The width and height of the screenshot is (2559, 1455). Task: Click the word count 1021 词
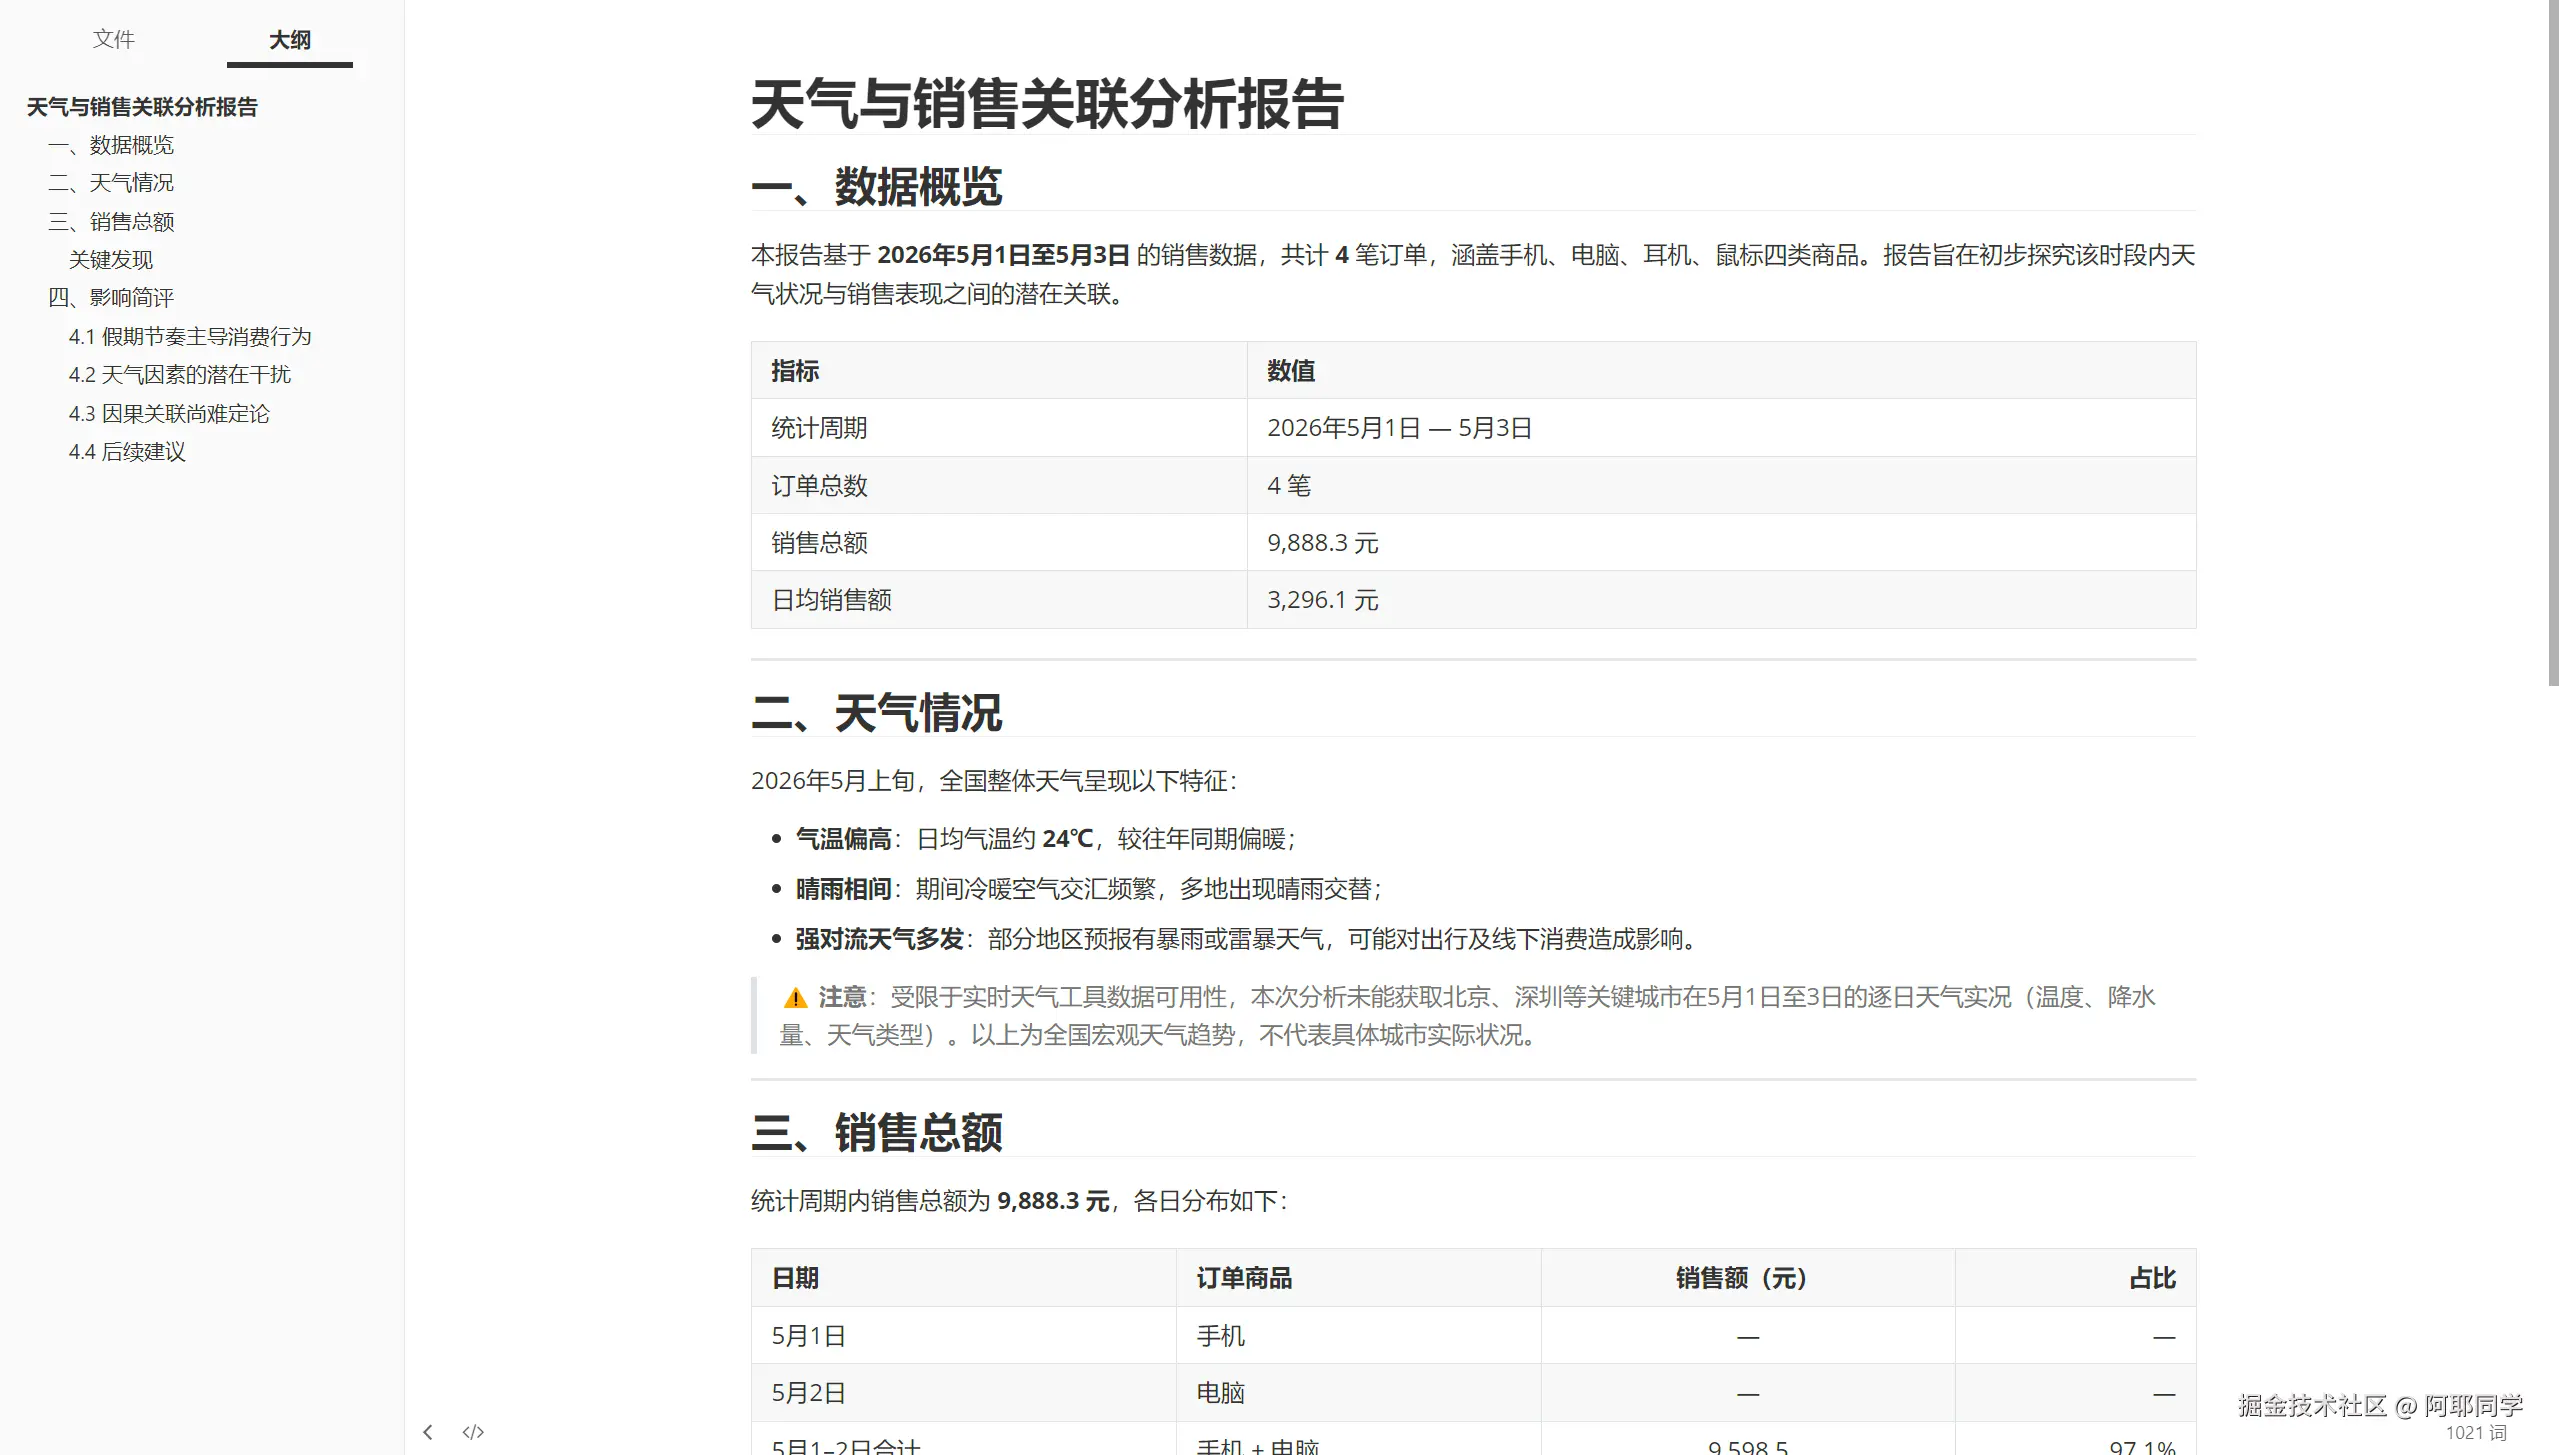point(2476,1432)
